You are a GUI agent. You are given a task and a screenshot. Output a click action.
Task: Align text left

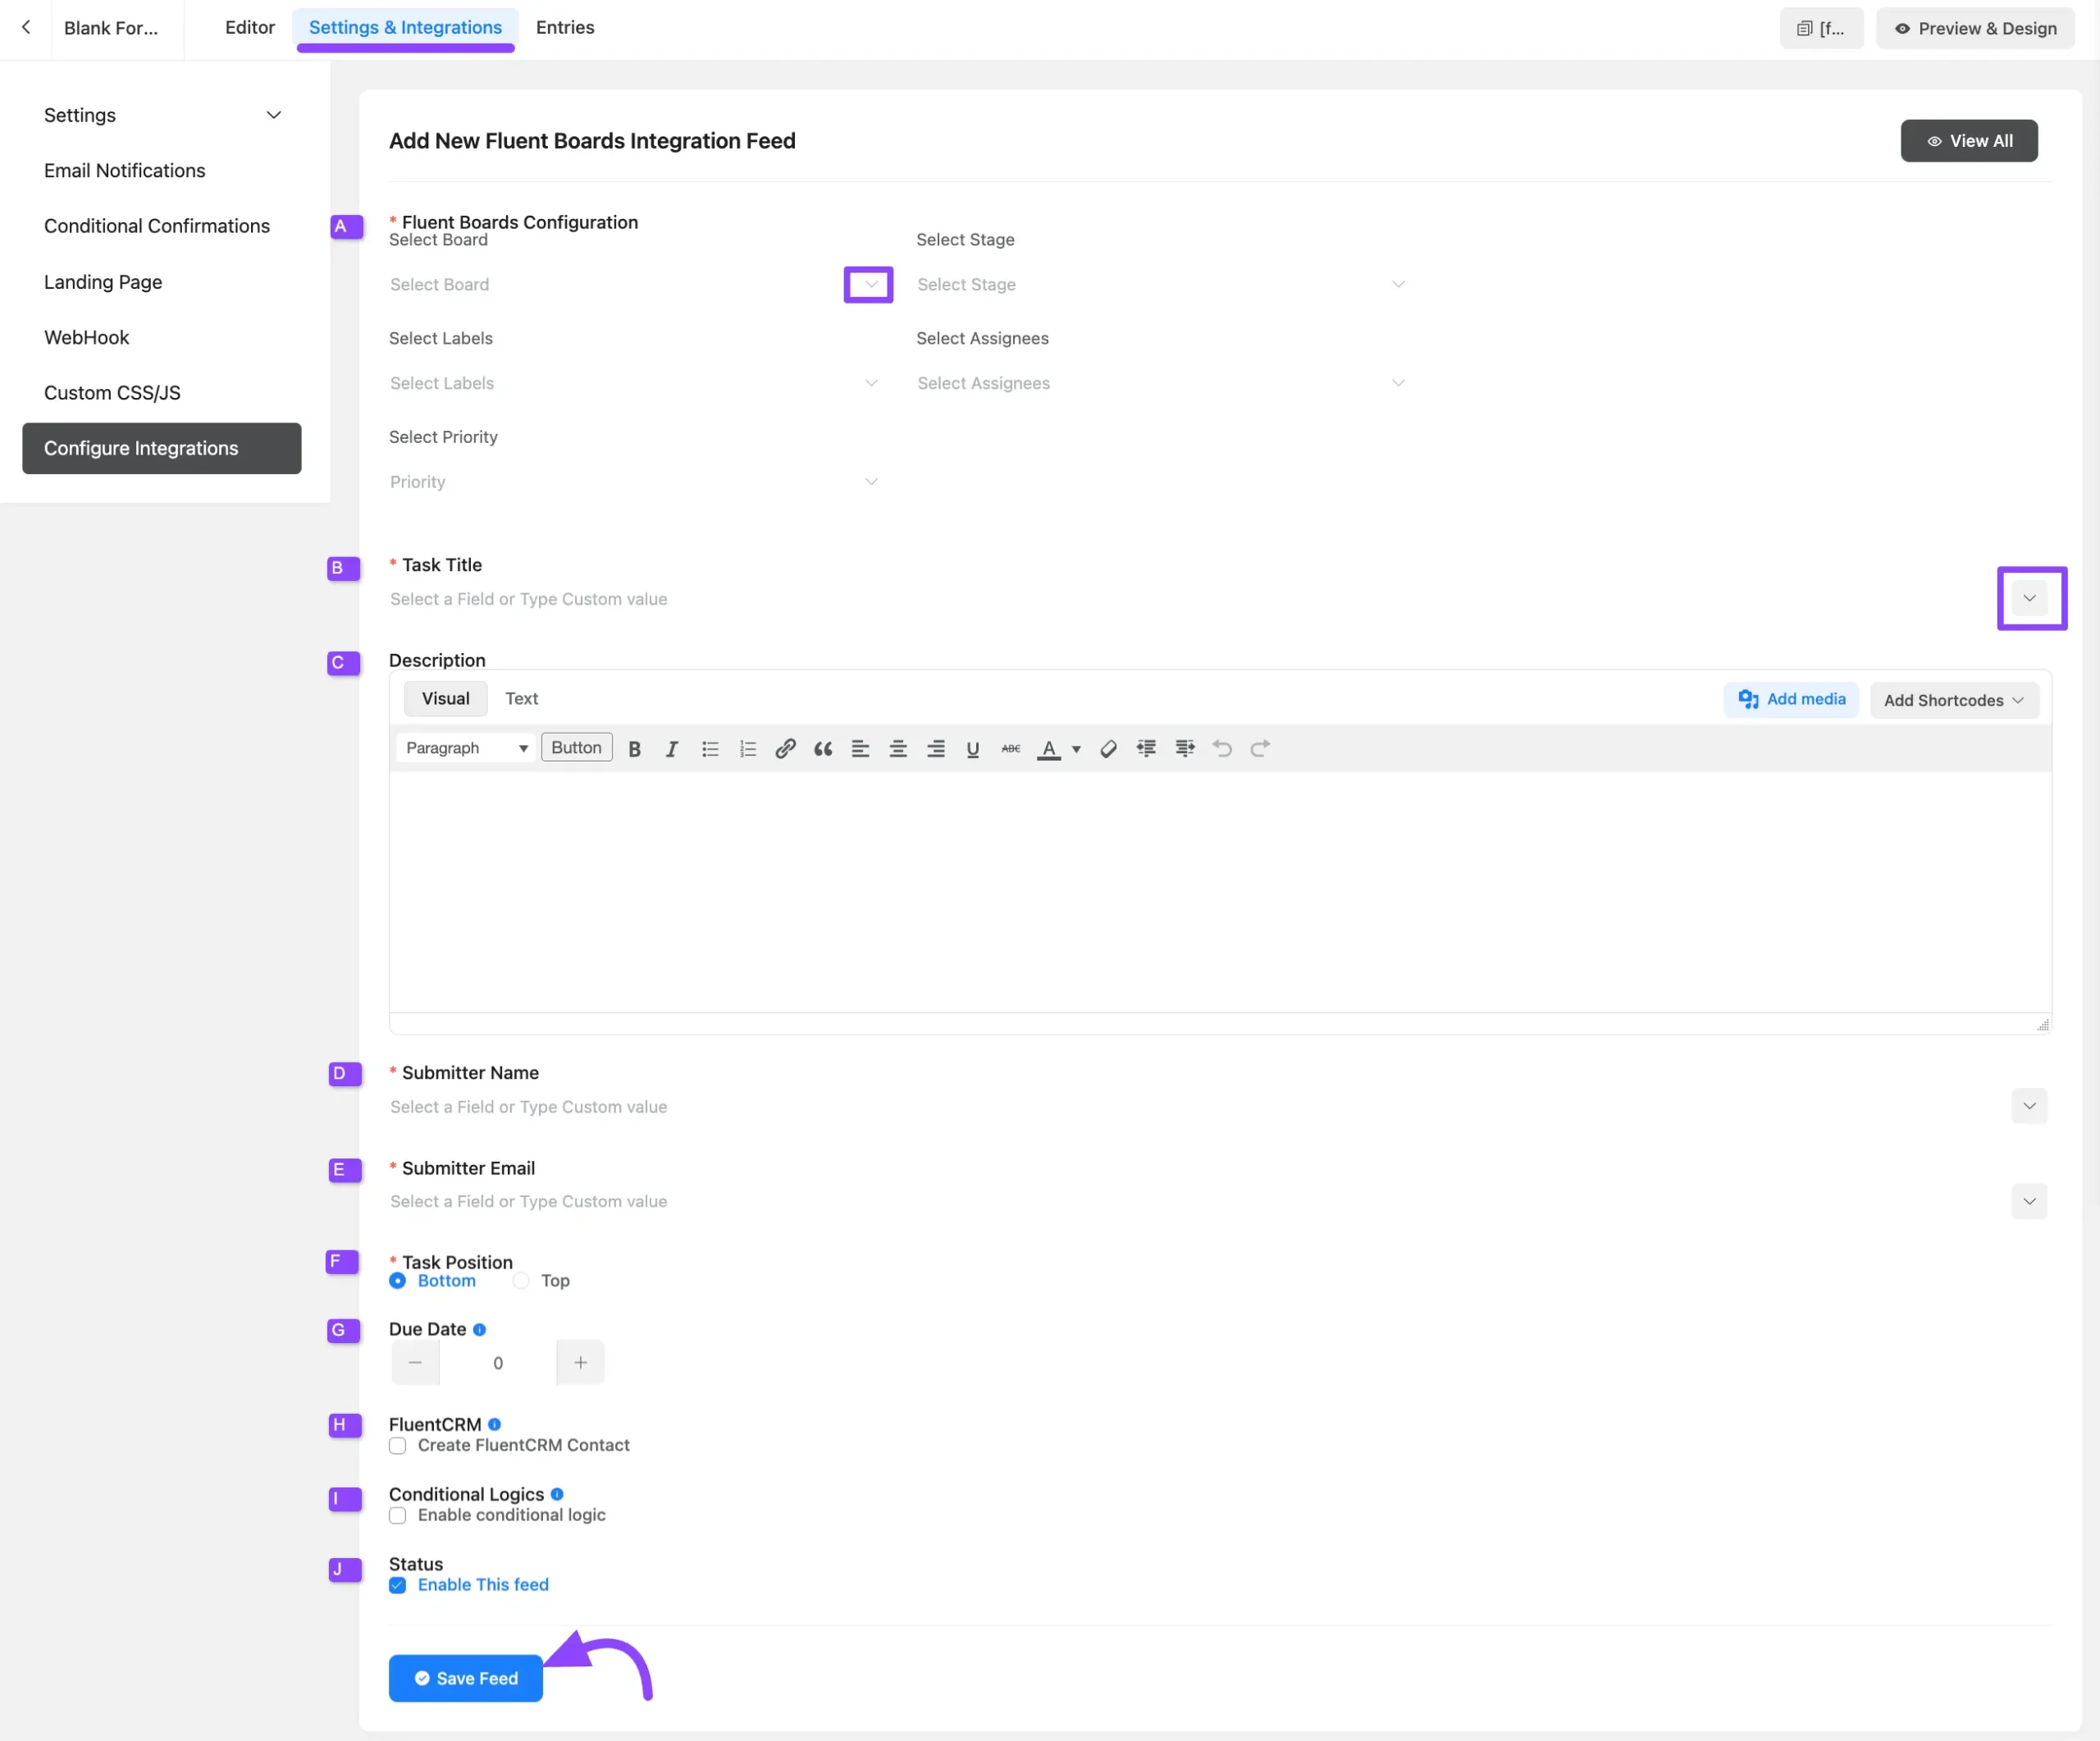tap(860, 748)
